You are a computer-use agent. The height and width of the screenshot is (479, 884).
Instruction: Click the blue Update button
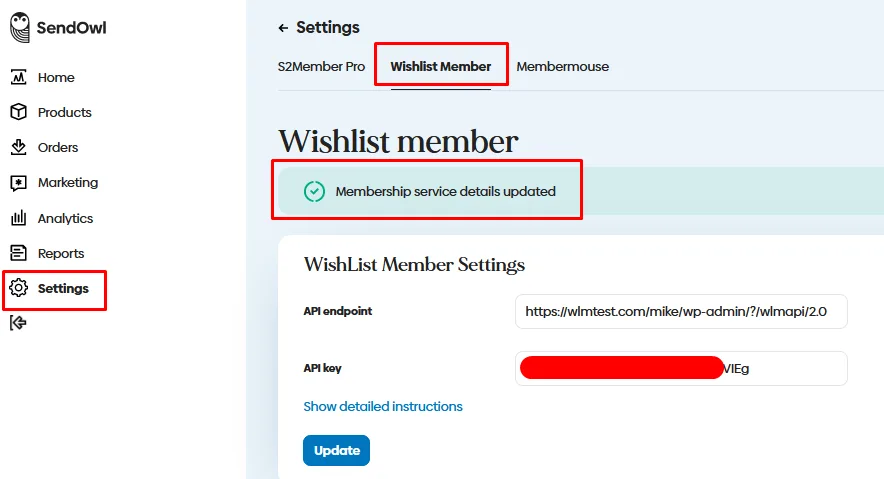click(337, 450)
